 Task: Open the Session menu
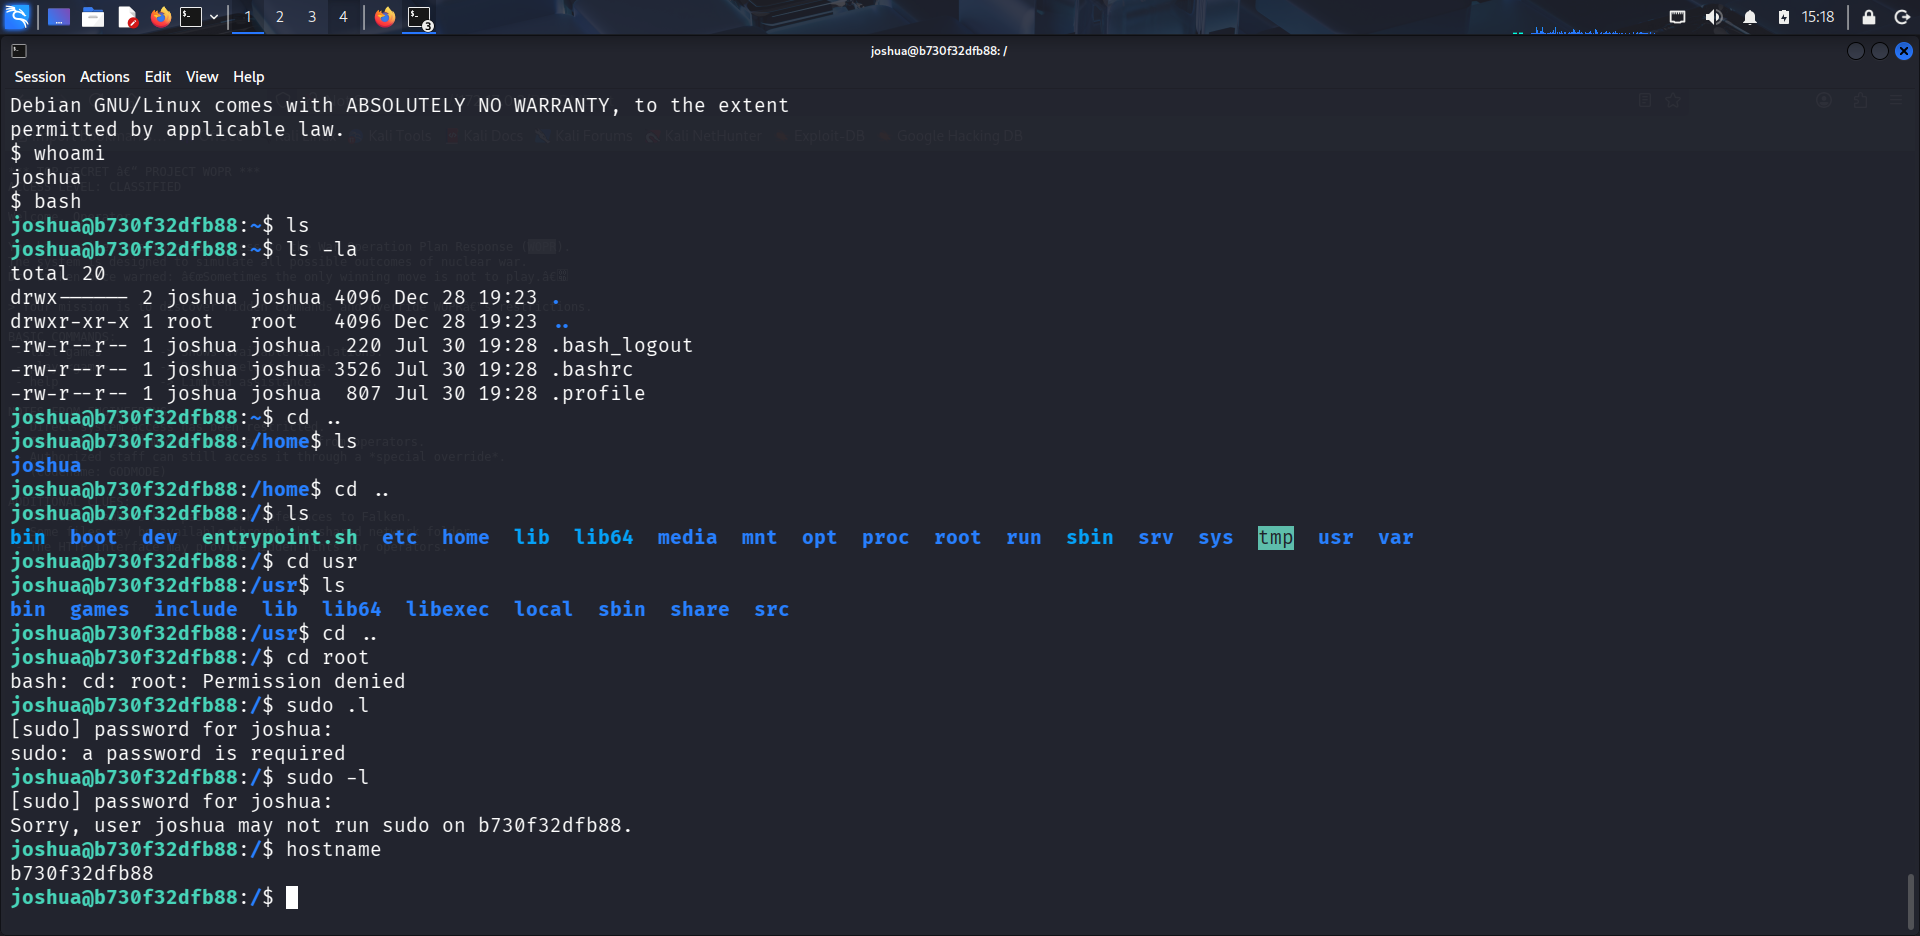(40, 77)
